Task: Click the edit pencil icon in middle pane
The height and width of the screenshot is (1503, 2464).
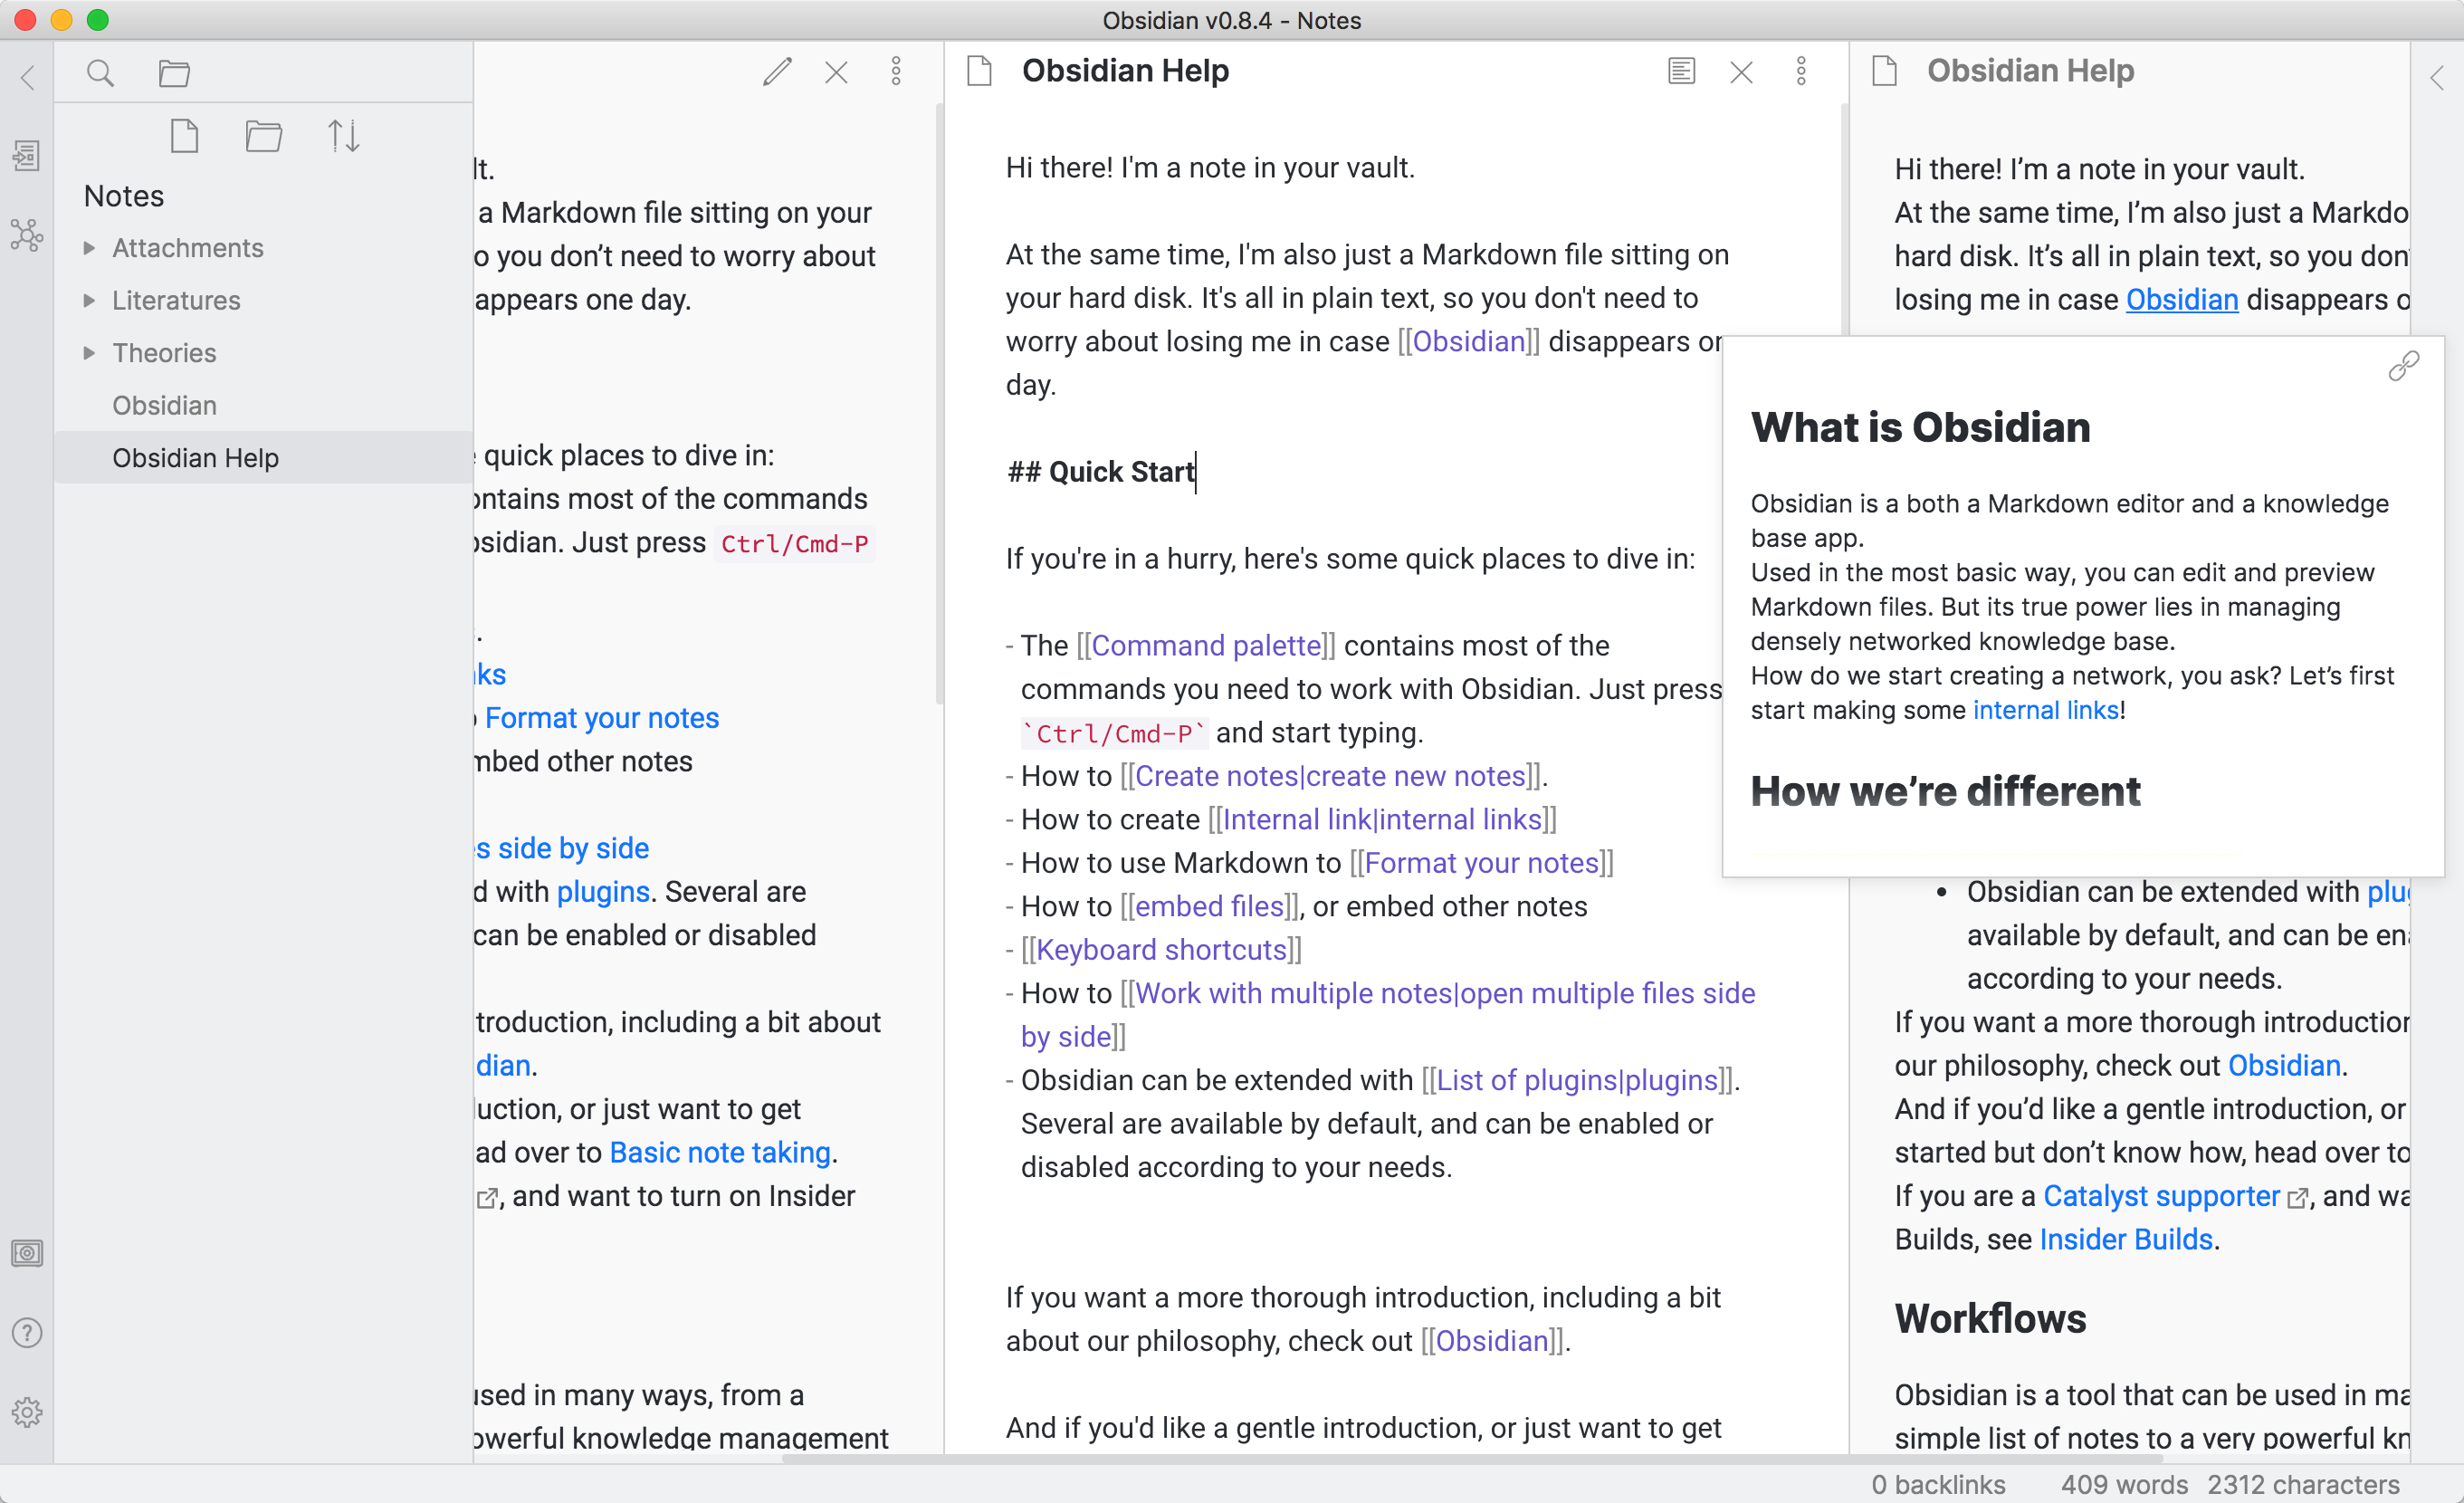Action: point(774,71)
